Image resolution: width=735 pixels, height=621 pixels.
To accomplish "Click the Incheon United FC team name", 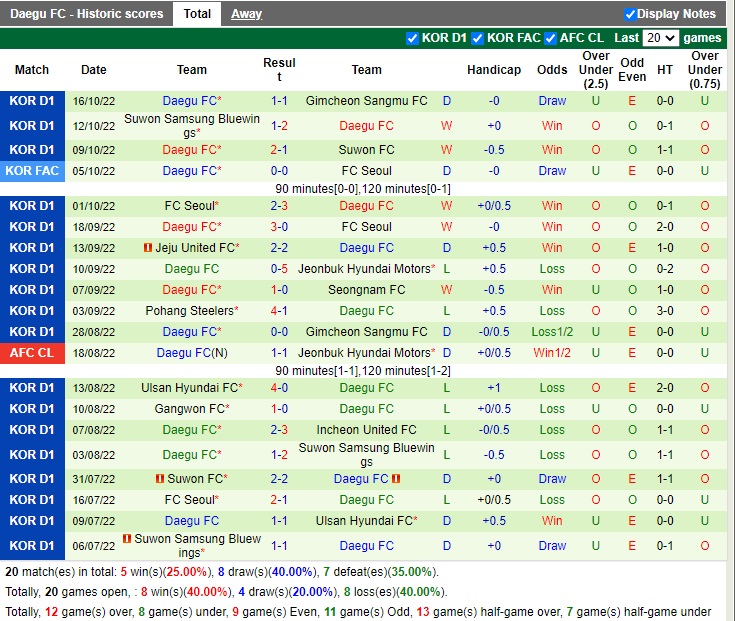I will (x=366, y=430).
